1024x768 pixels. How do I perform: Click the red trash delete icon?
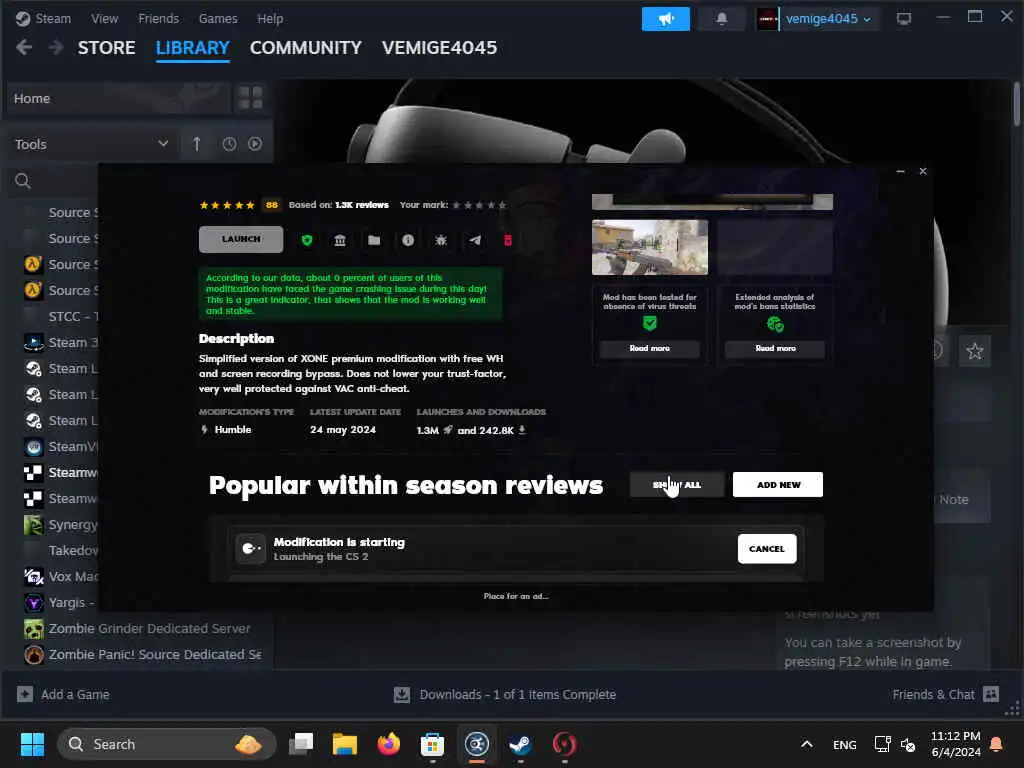[508, 240]
